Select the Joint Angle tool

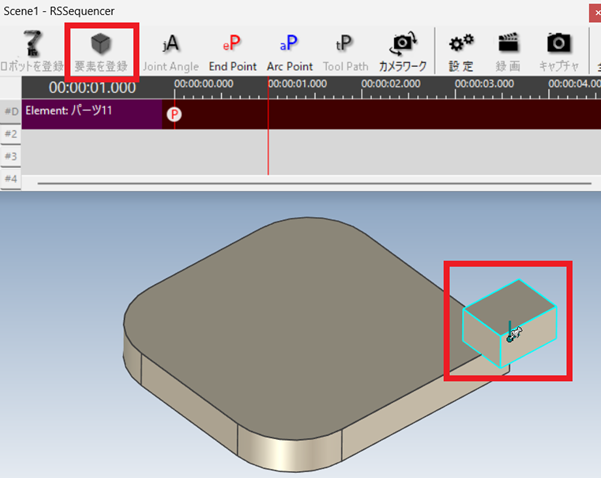point(170,50)
